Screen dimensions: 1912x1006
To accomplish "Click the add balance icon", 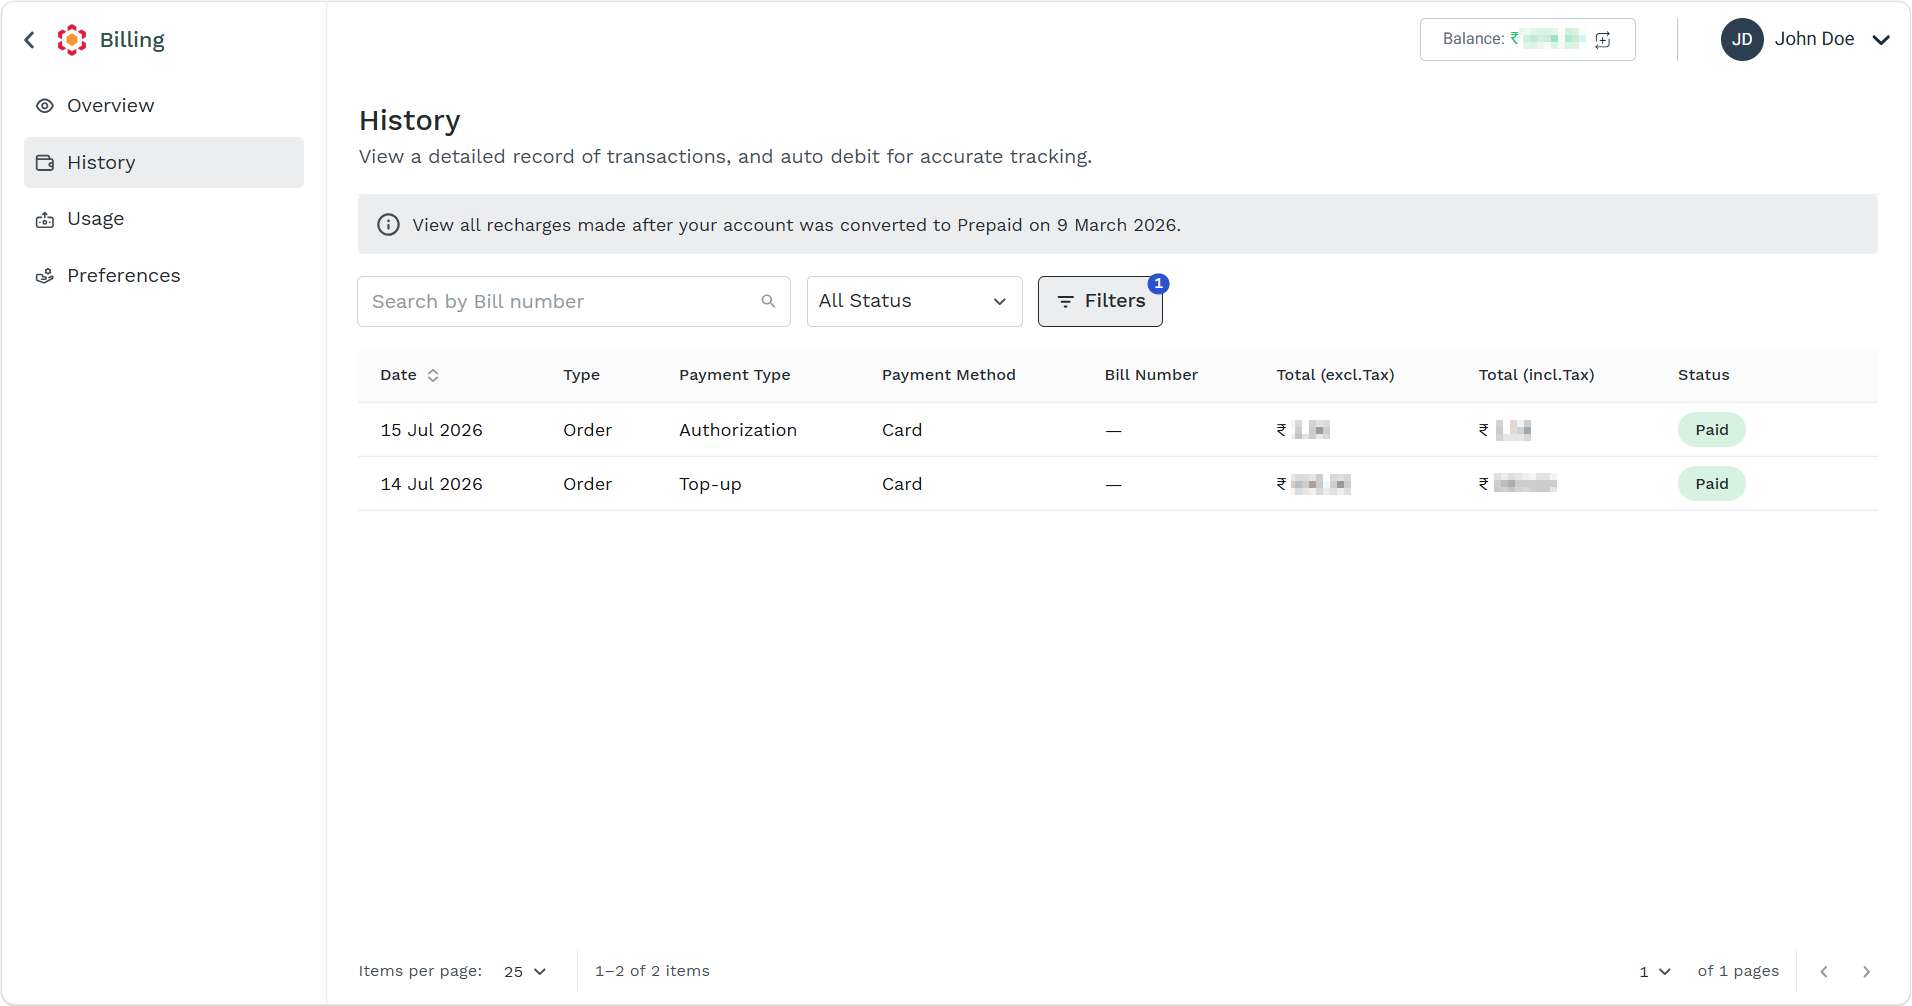I will click(x=1603, y=40).
